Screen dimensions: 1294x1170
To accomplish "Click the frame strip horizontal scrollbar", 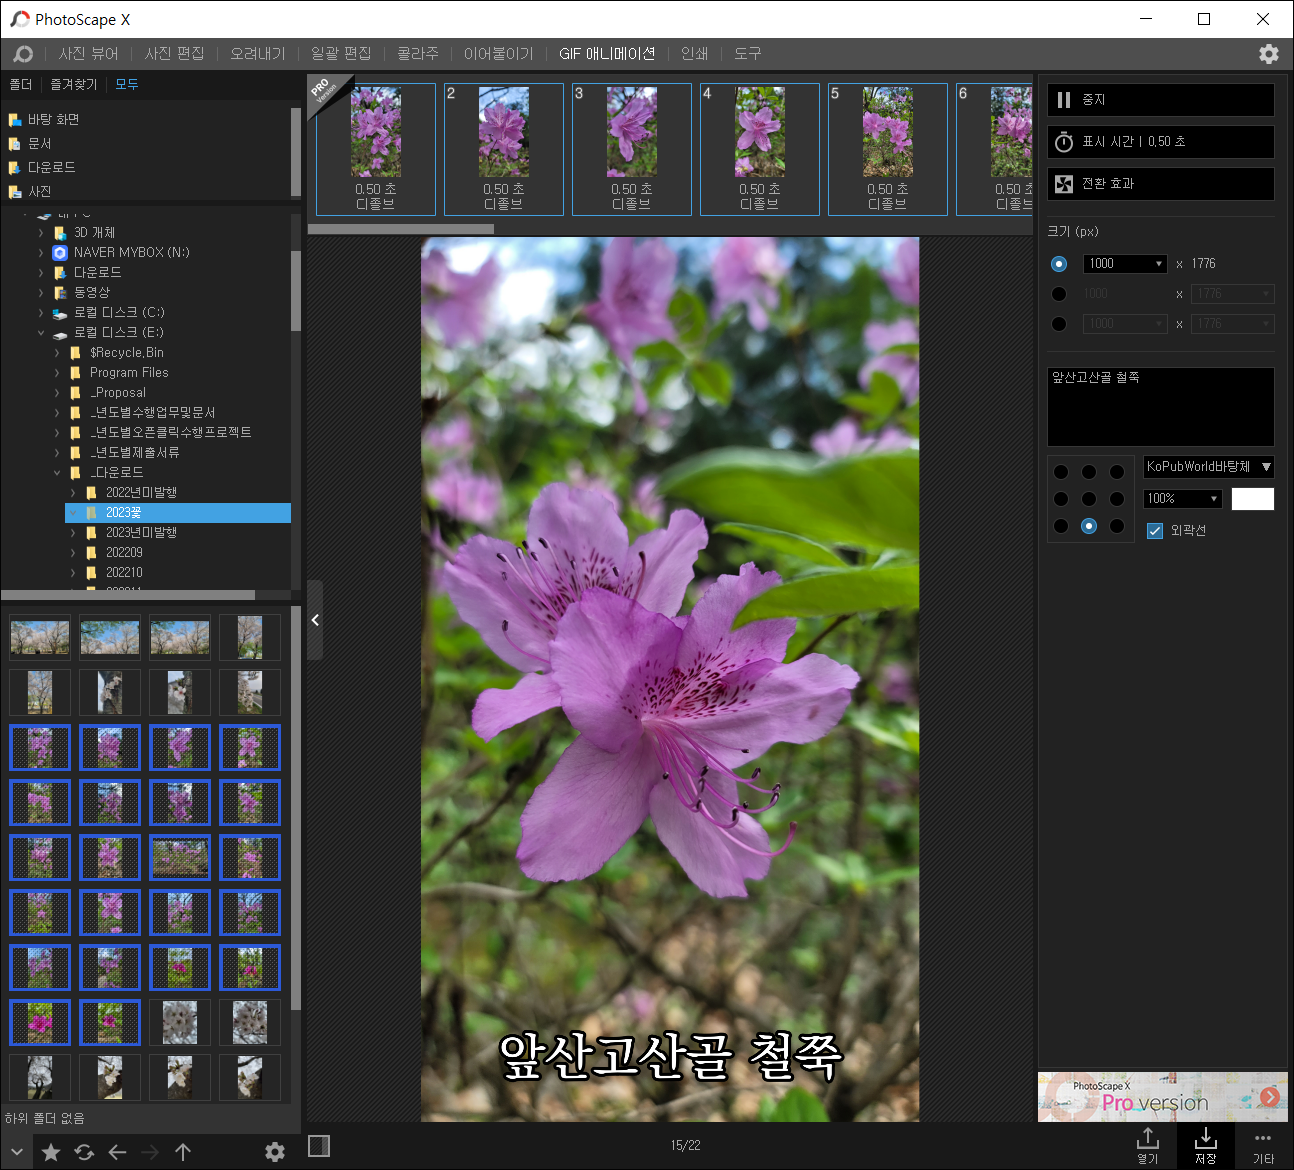I will tap(401, 229).
